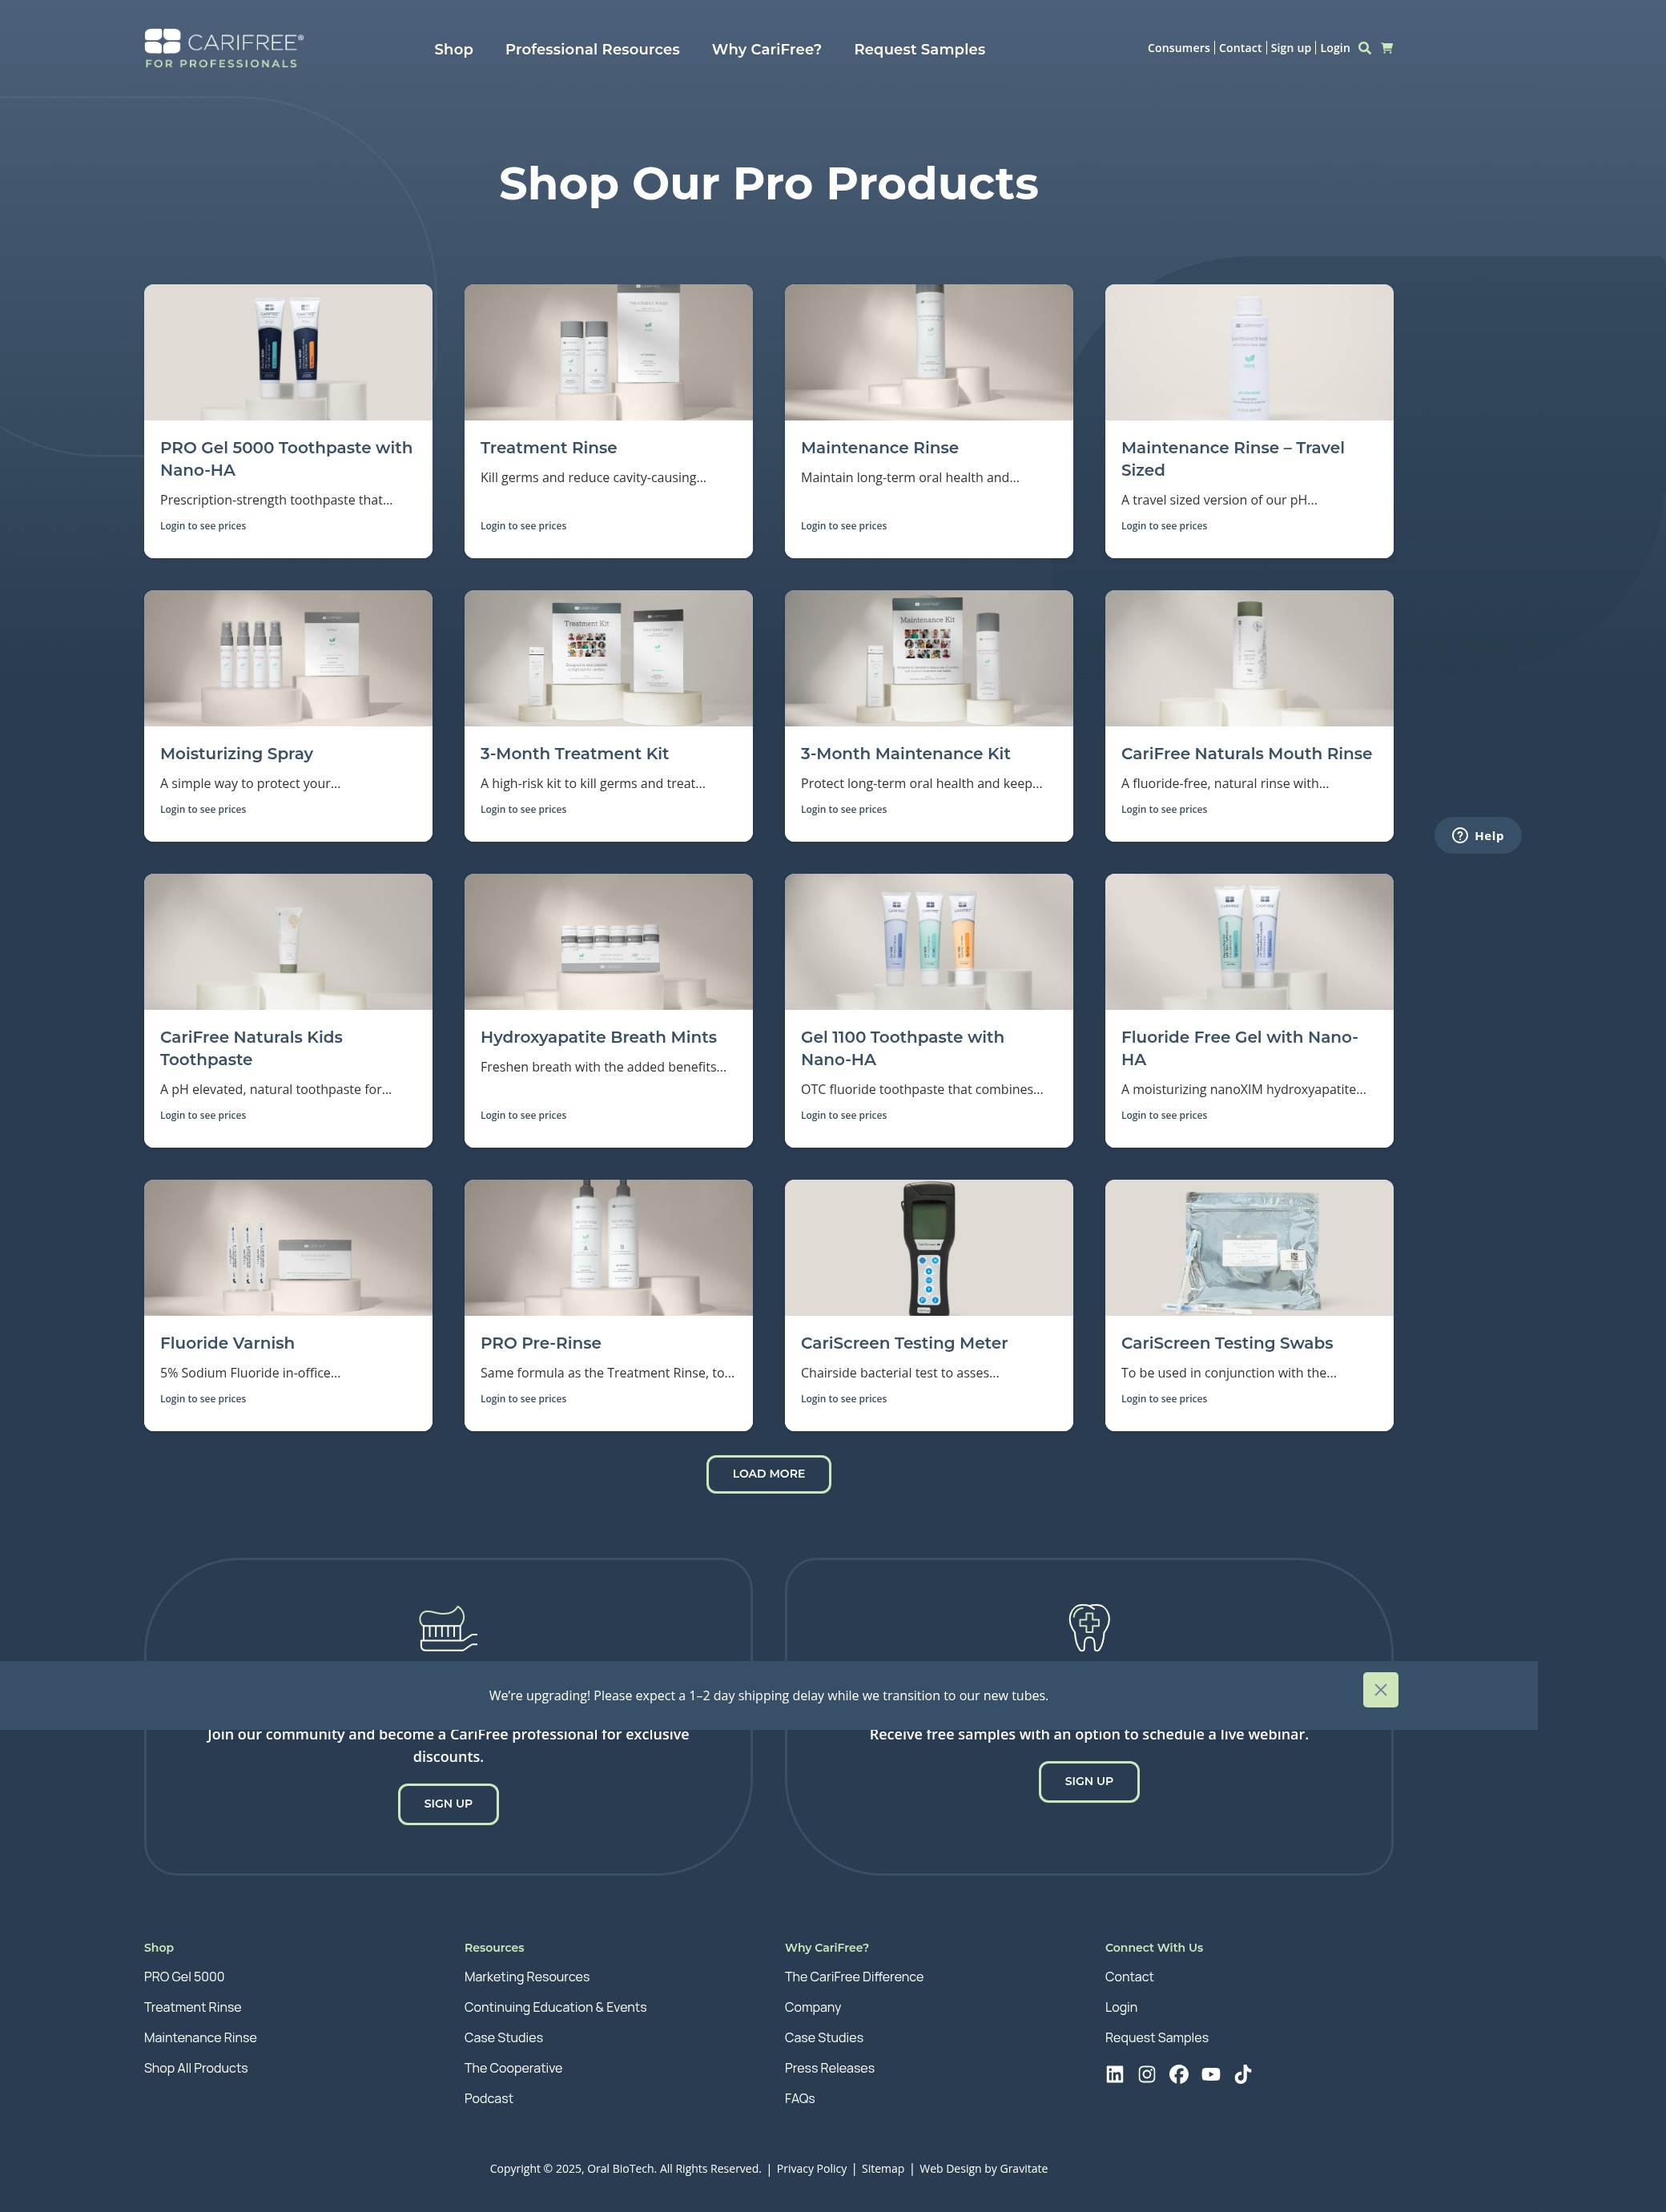This screenshot has height=2212, width=1666.
Task: Open the Why CariFree? menu
Action: click(x=767, y=49)
